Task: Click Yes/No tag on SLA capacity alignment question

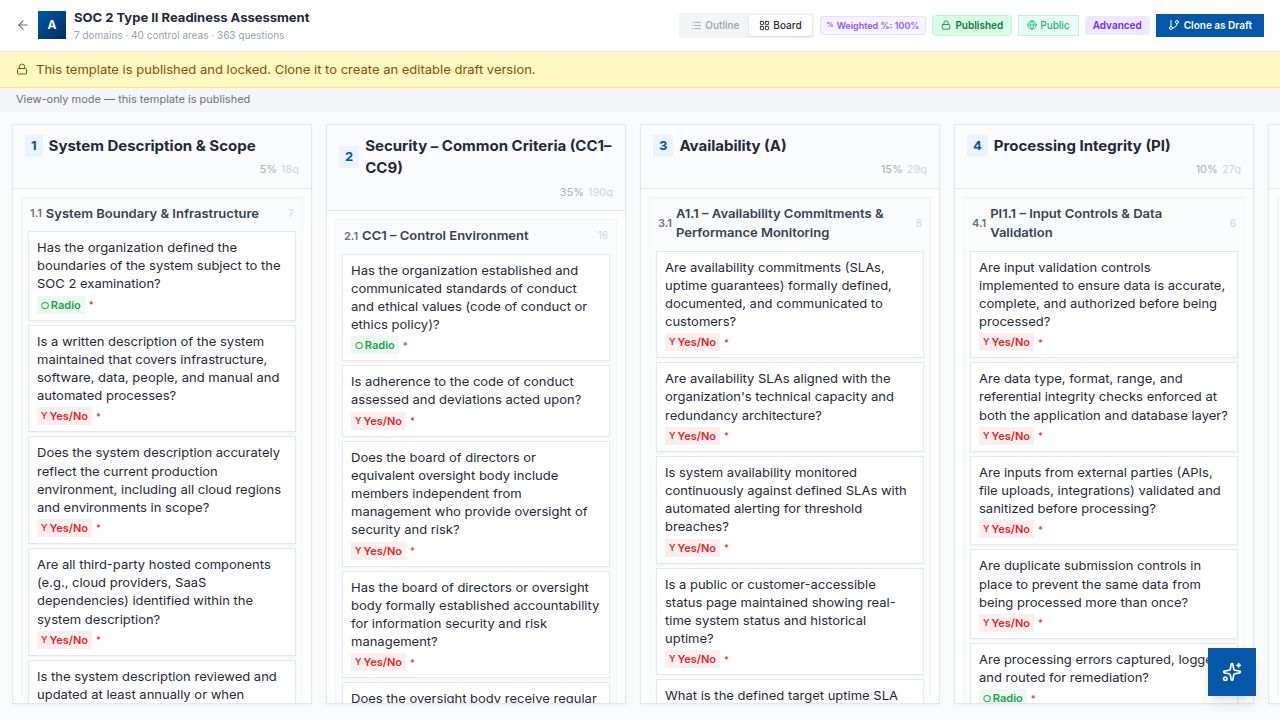Action: [x=692, y=436]
